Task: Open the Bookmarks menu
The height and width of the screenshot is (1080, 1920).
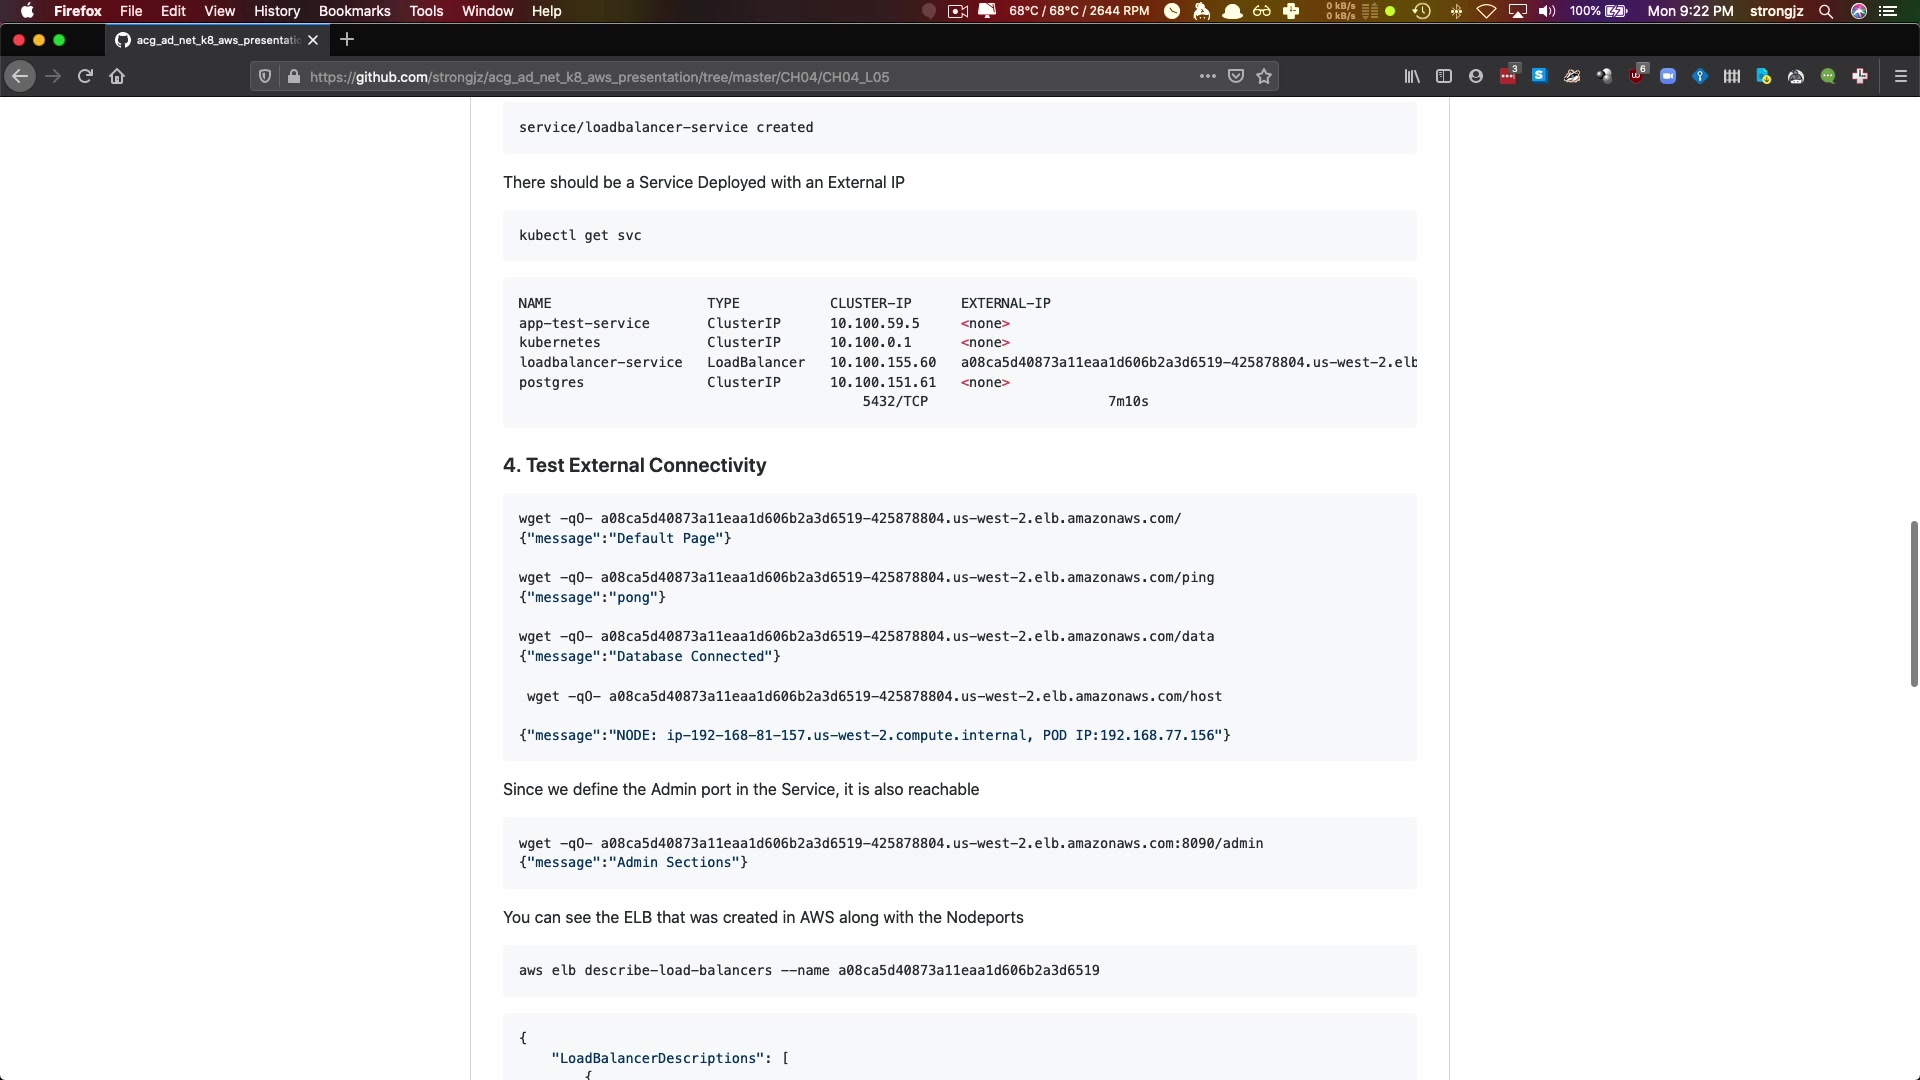Action: coord(354,11)
